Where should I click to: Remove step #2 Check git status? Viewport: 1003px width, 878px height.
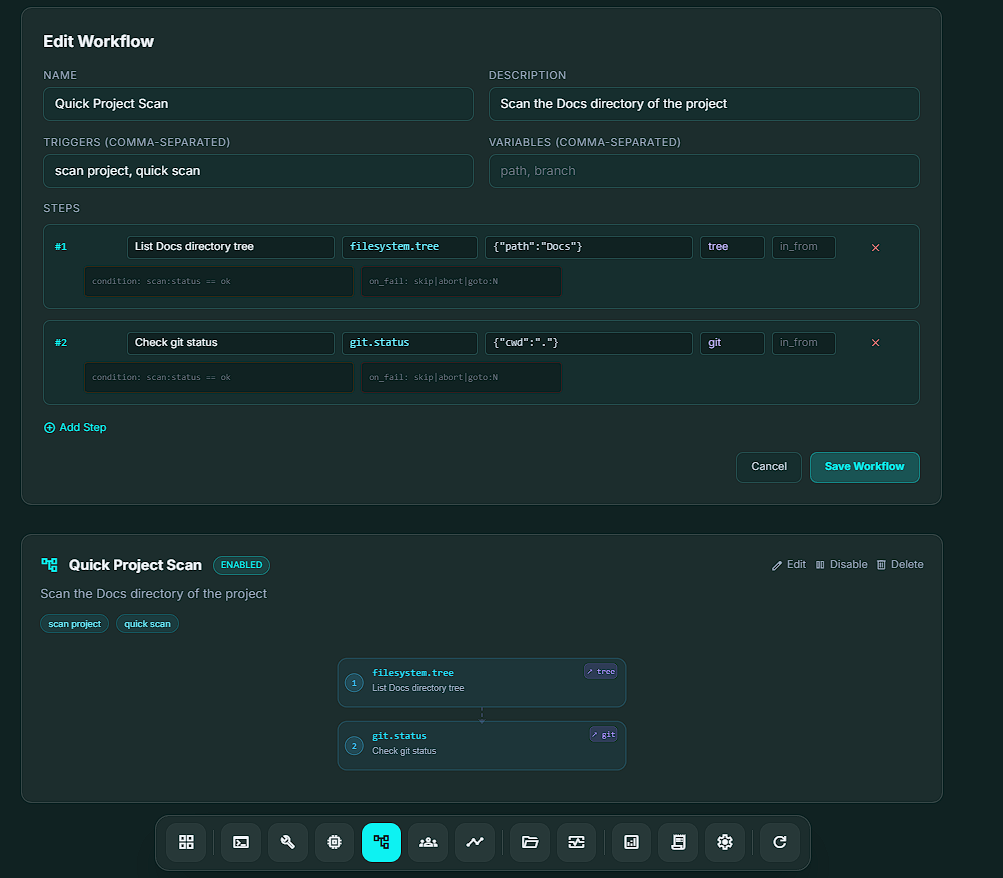coord(876,343)
